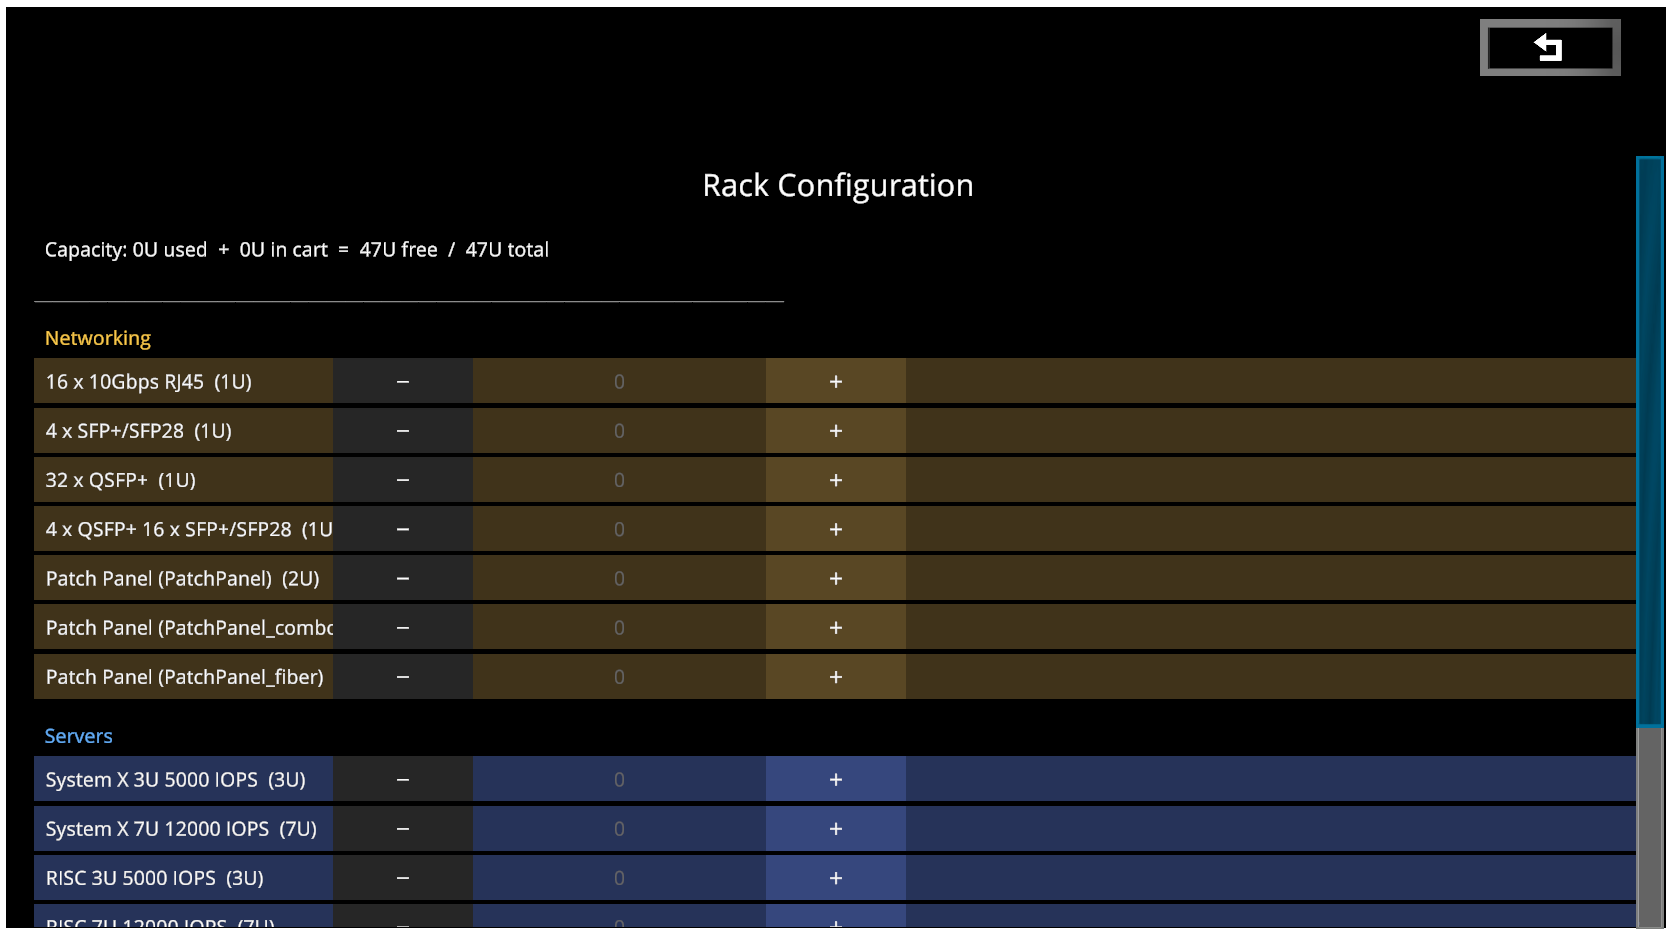The image size is (1675, 937).
Task: Add a PatchPanel_fiber patch panel
Action: click(835, 677)
